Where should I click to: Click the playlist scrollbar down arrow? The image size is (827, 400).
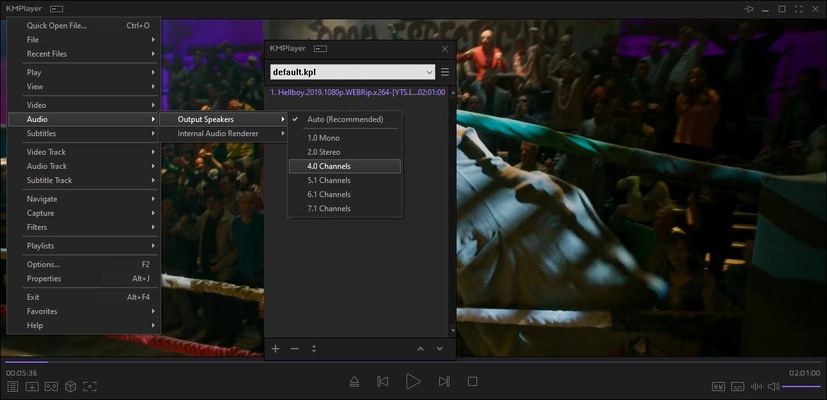(x=452, y=331)
